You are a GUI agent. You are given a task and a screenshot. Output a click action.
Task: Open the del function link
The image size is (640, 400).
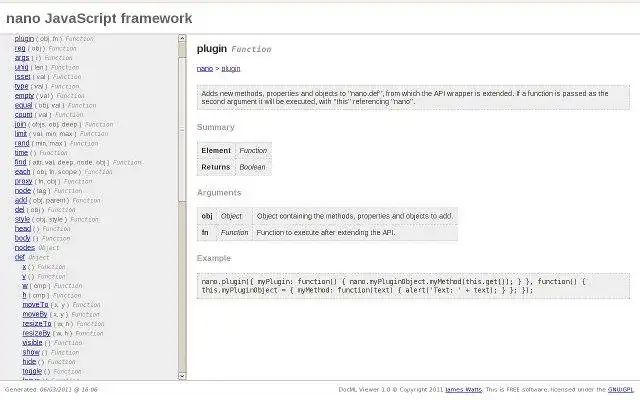click(x=20, y=209)
